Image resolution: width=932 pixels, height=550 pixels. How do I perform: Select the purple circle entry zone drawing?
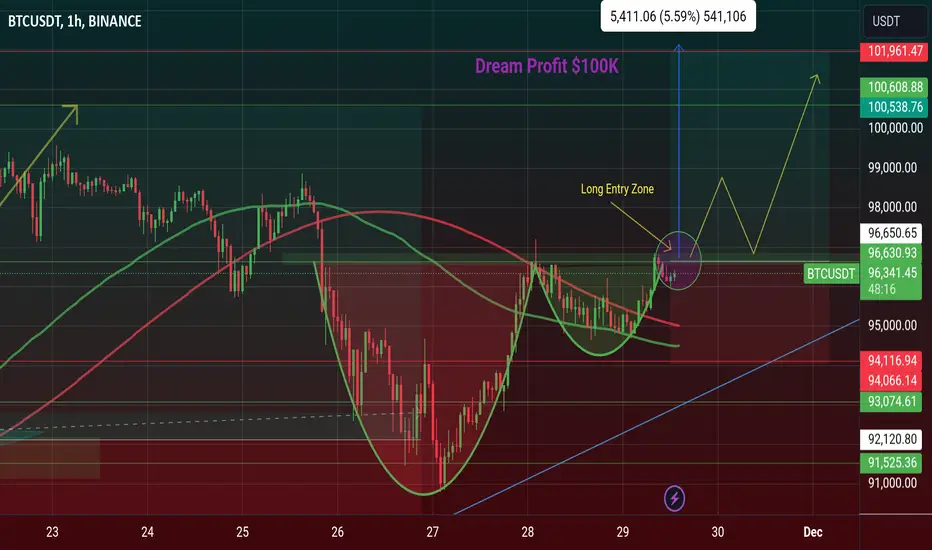(679, 260)
